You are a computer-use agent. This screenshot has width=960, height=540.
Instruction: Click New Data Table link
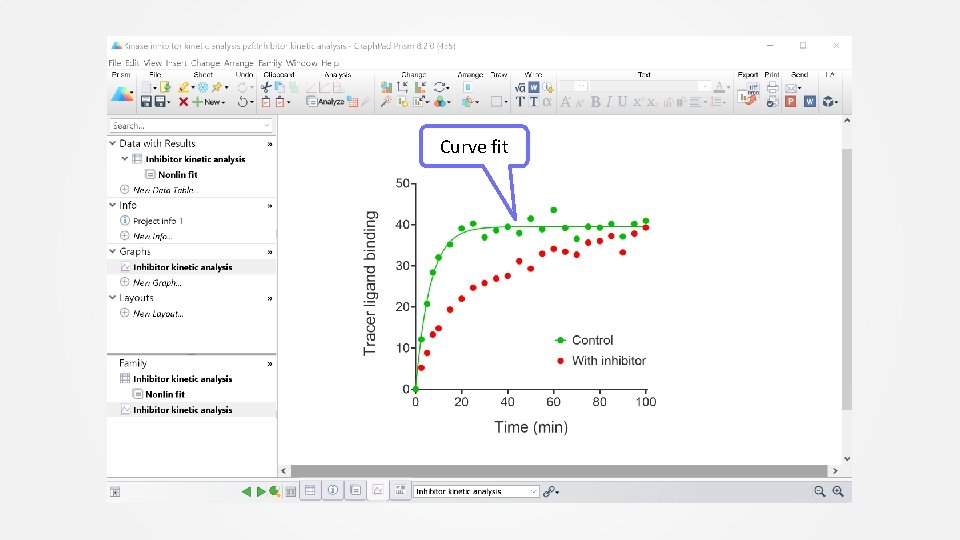point(163,190)
